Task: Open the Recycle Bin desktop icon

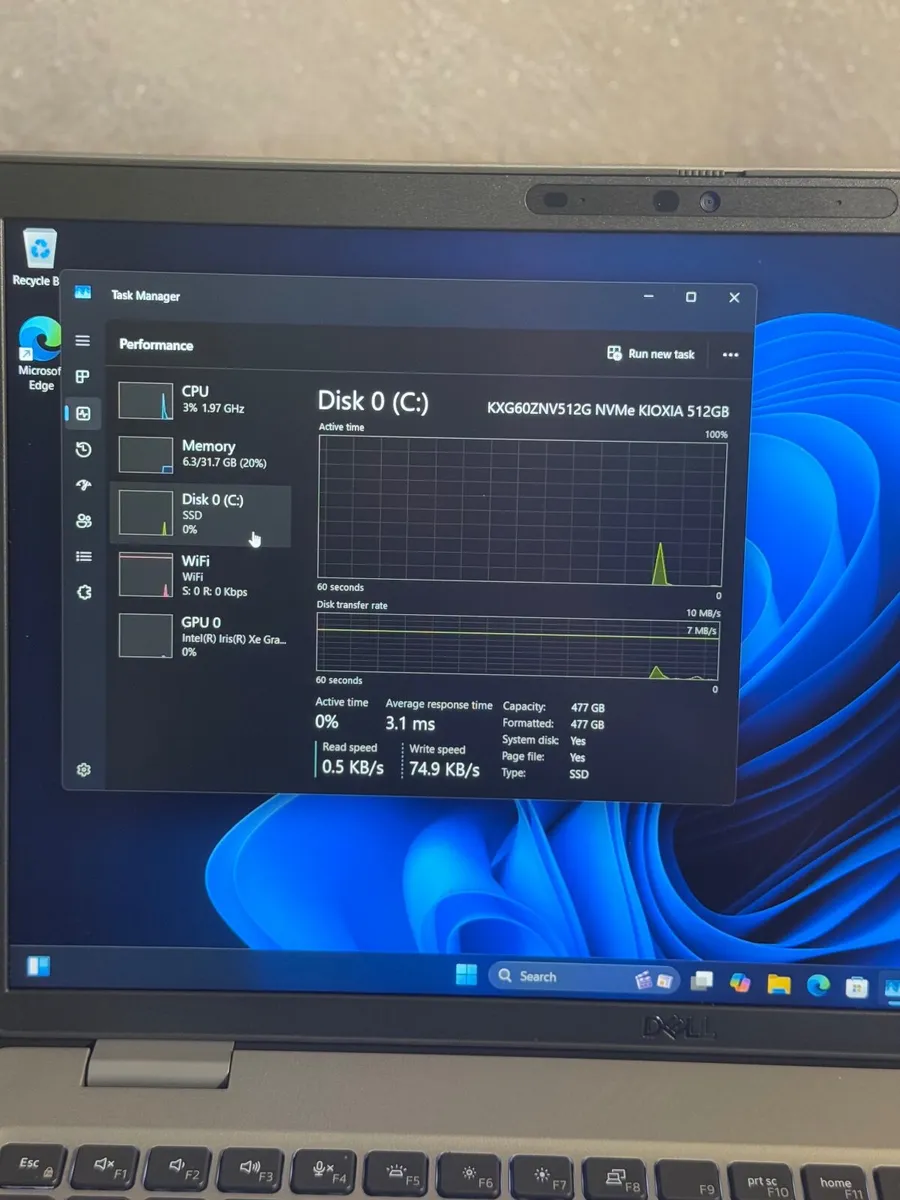Action: coord(38,257)
